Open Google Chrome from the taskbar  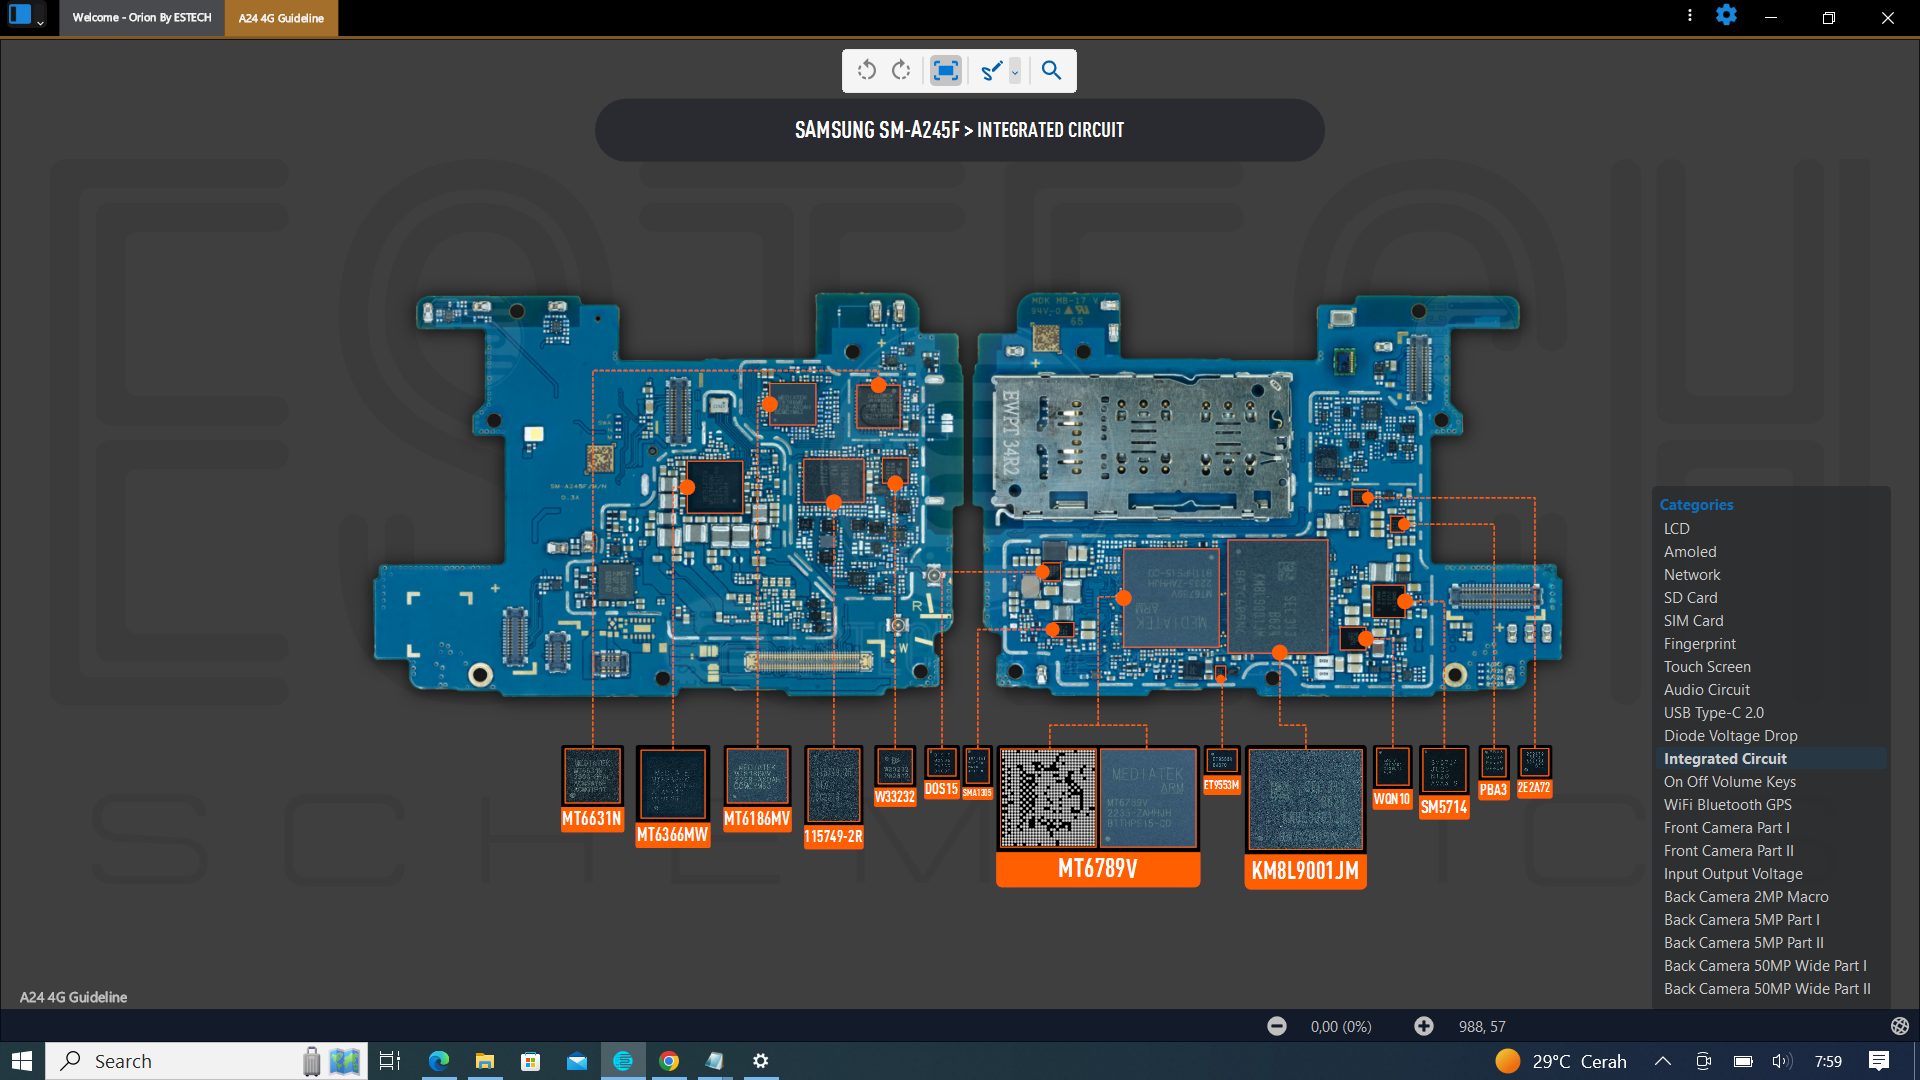[x=669, y=1061]
